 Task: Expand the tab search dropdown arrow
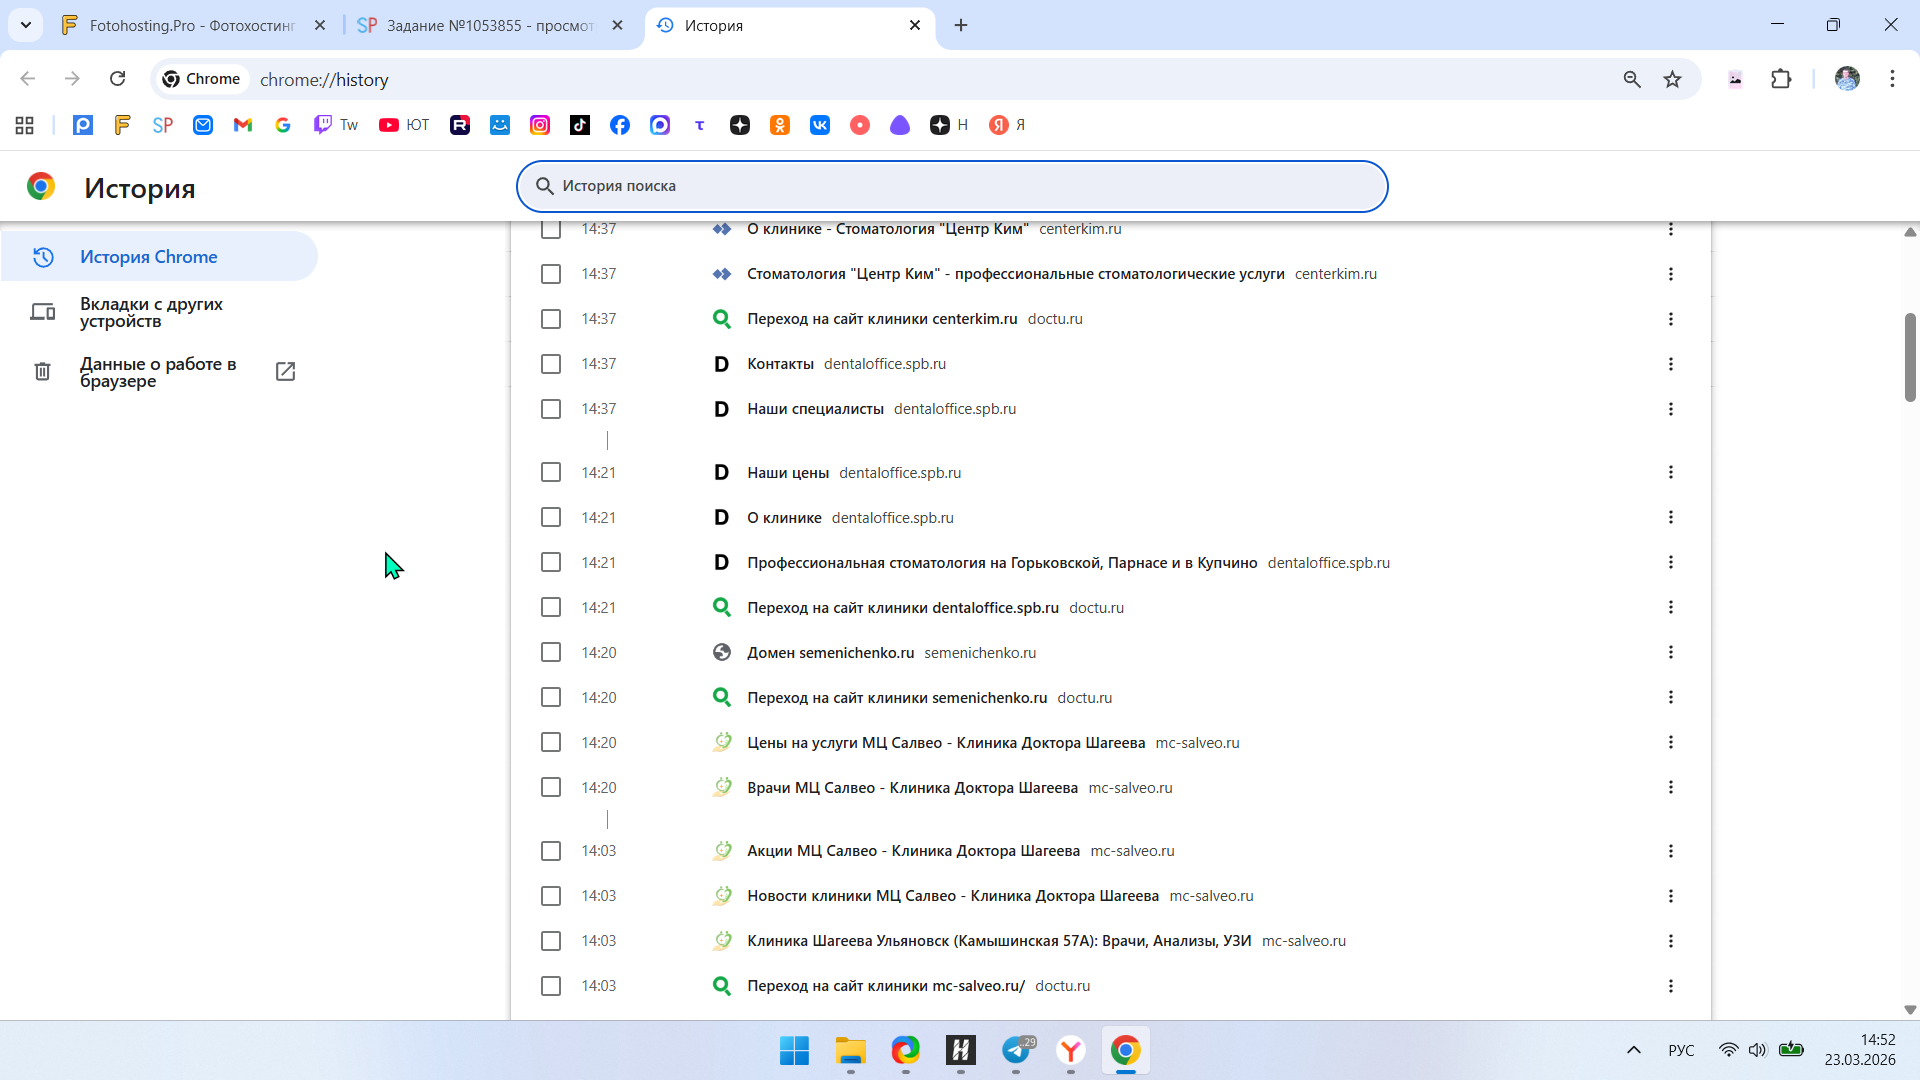[26, 25]
